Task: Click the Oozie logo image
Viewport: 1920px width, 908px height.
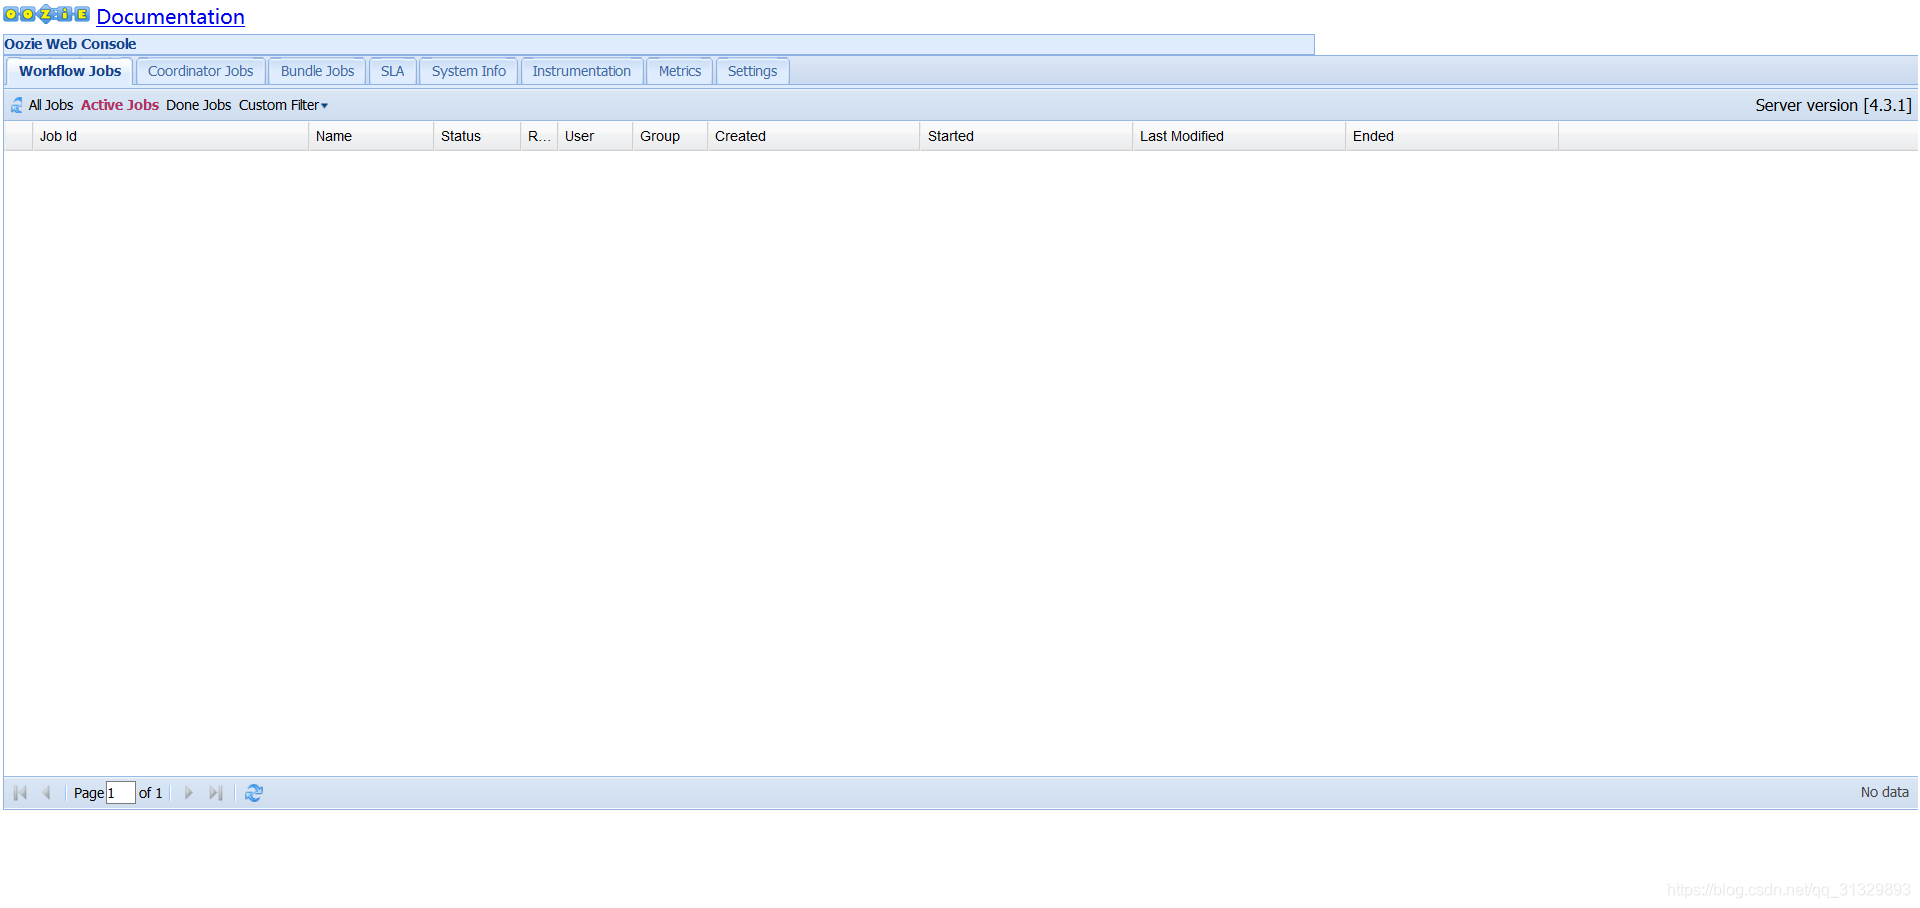Action: pyautogui.click(x=47, y=14)
